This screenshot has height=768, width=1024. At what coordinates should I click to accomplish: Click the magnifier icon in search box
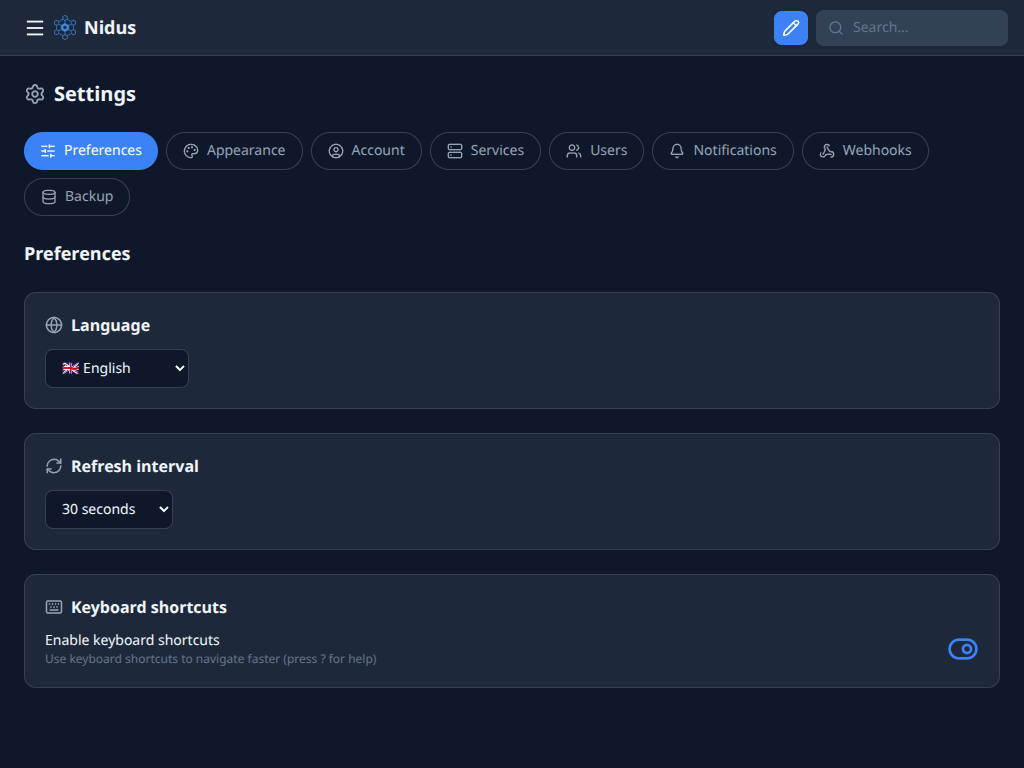pyautogui.click(x=836, y=28)
